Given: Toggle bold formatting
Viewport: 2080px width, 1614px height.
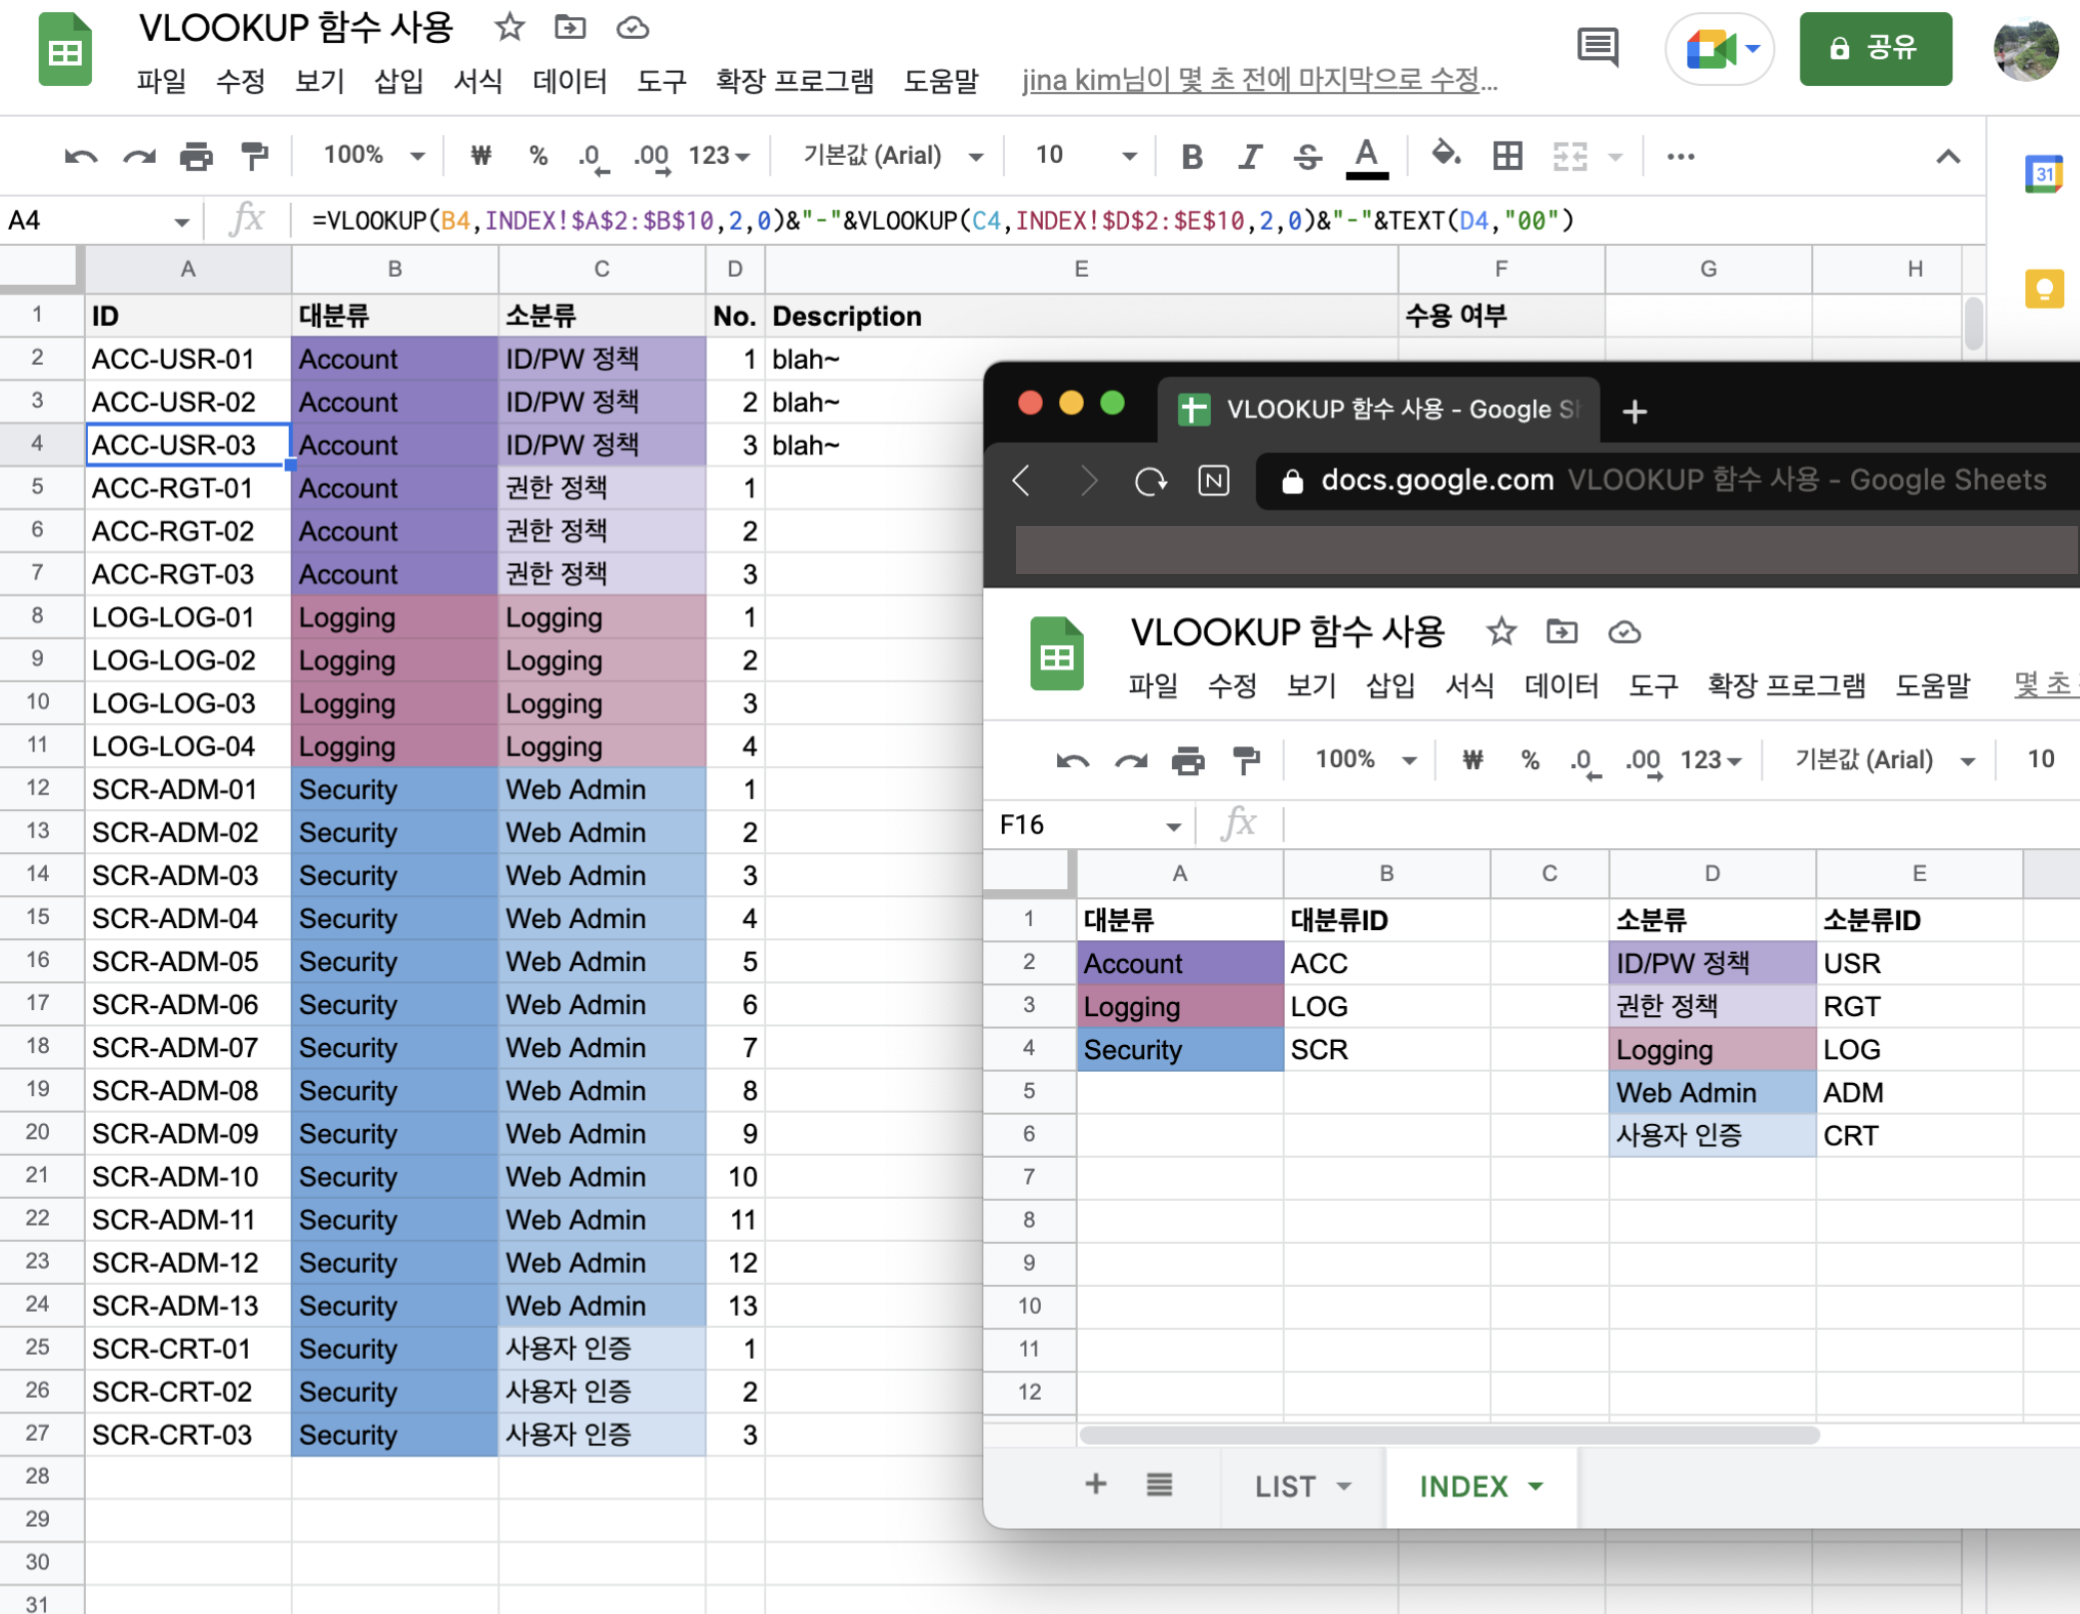Looking at the screenshot, I should pyautogui.click(x=1191, y=156).
